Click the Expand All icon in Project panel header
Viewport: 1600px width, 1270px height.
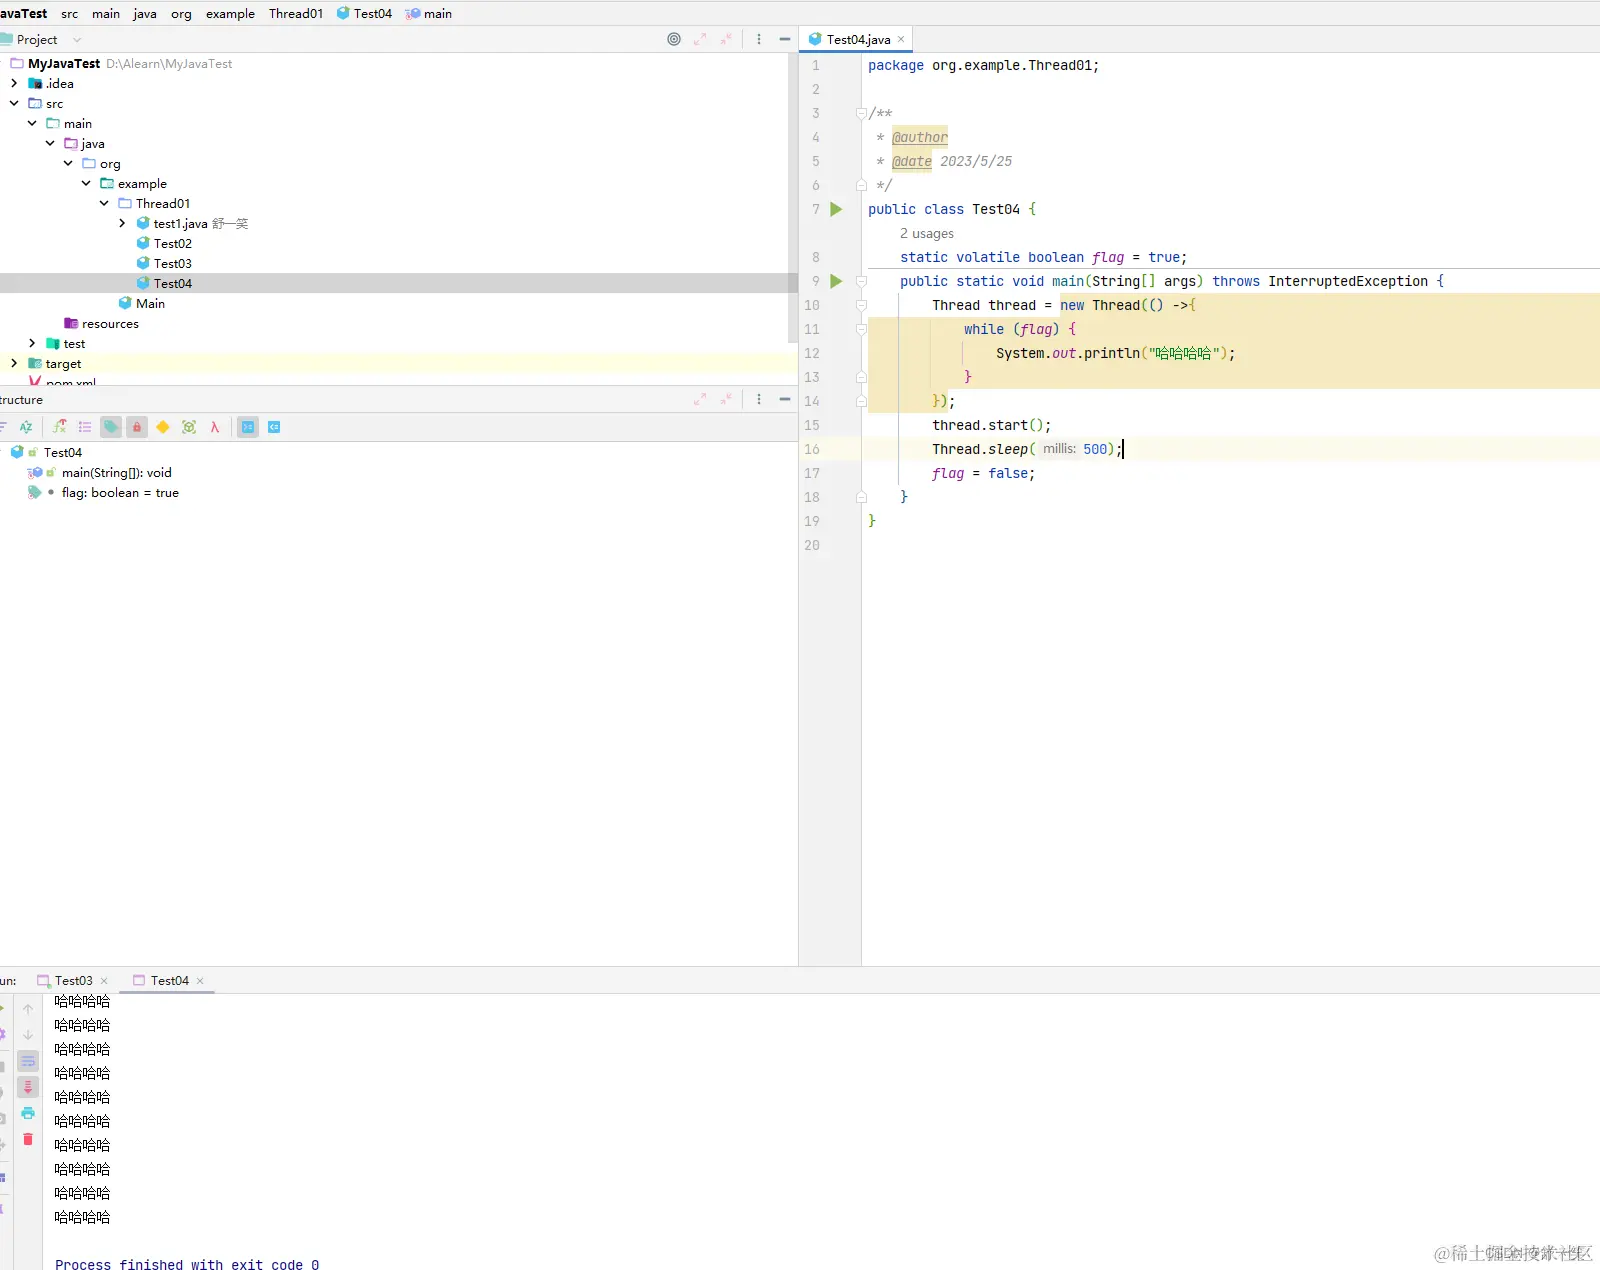coord(700,39)
